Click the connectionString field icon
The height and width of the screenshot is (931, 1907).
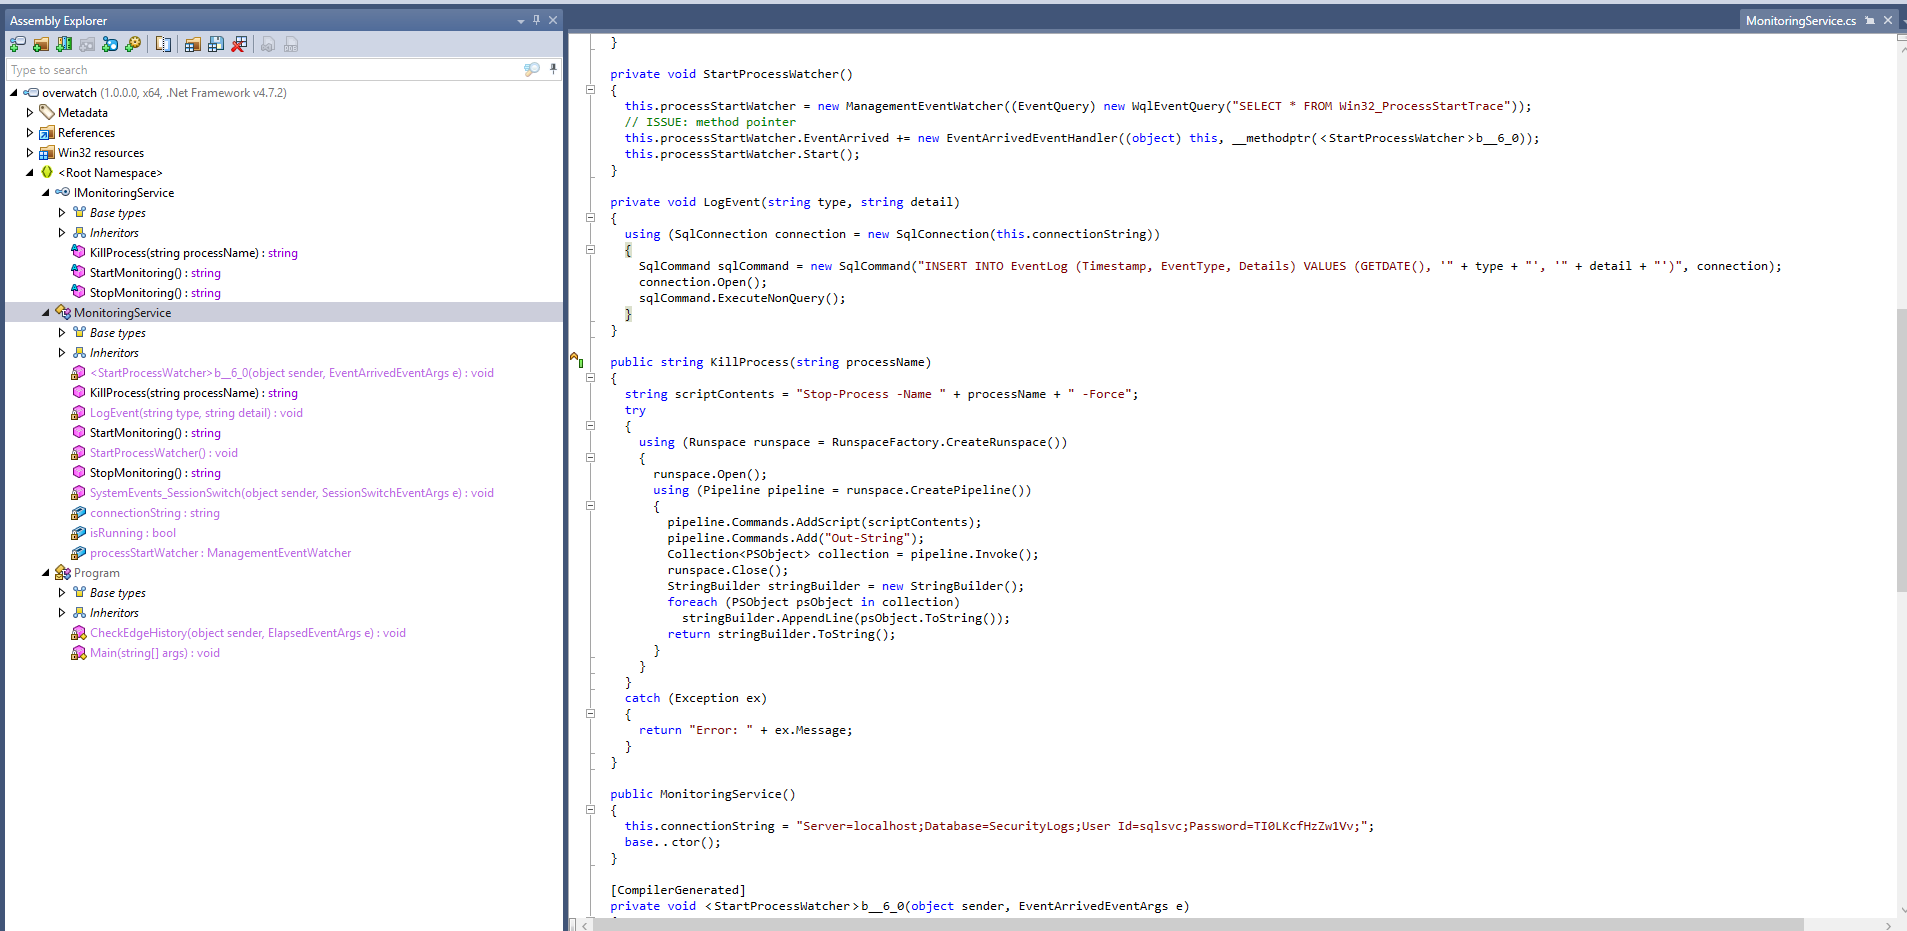79,512
